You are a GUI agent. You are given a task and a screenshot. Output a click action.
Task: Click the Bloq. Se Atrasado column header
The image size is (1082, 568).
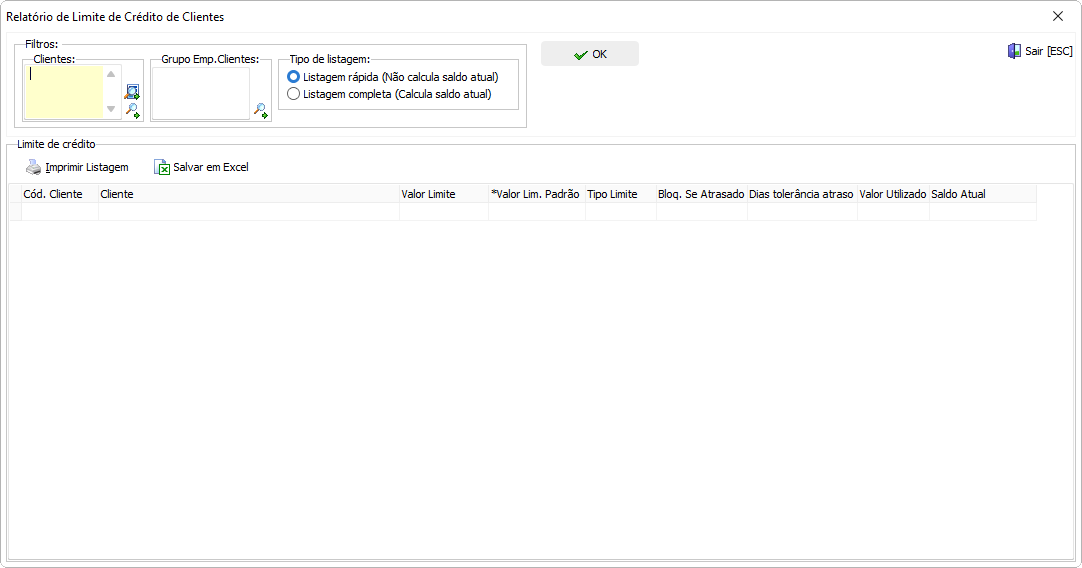(x=702, y=194)
